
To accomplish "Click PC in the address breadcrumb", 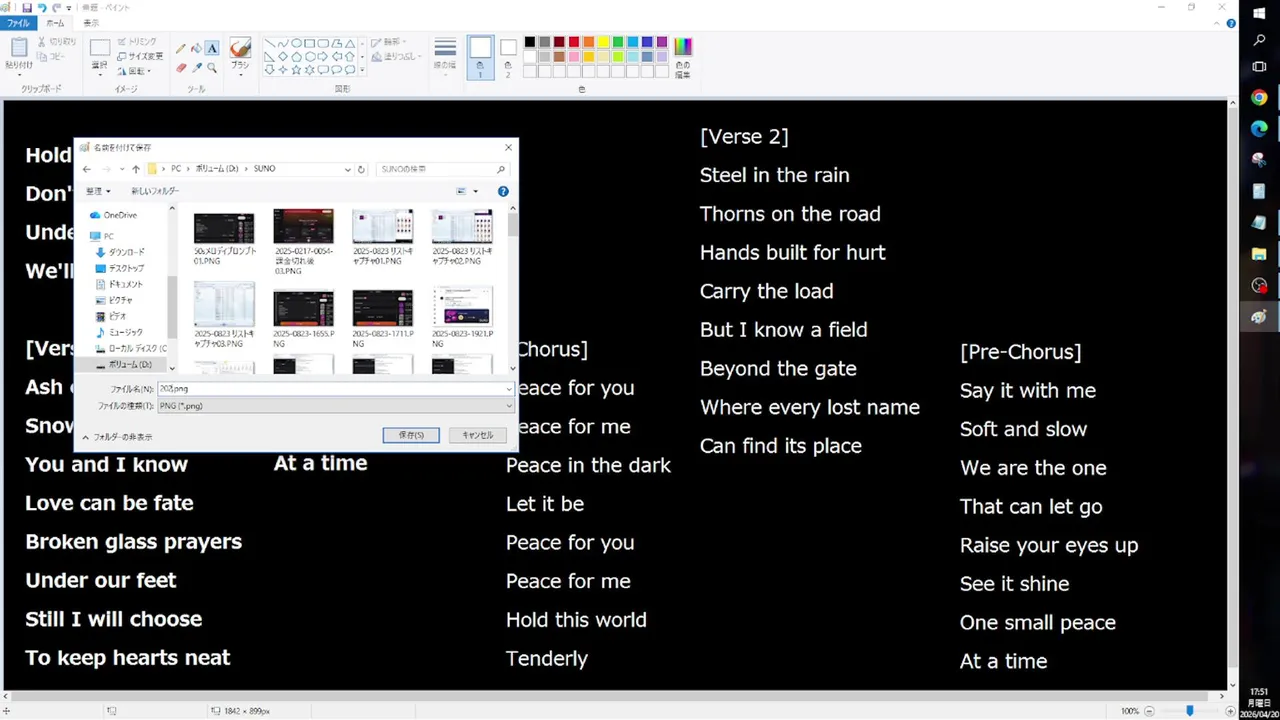I will click(x=176, y=169).
